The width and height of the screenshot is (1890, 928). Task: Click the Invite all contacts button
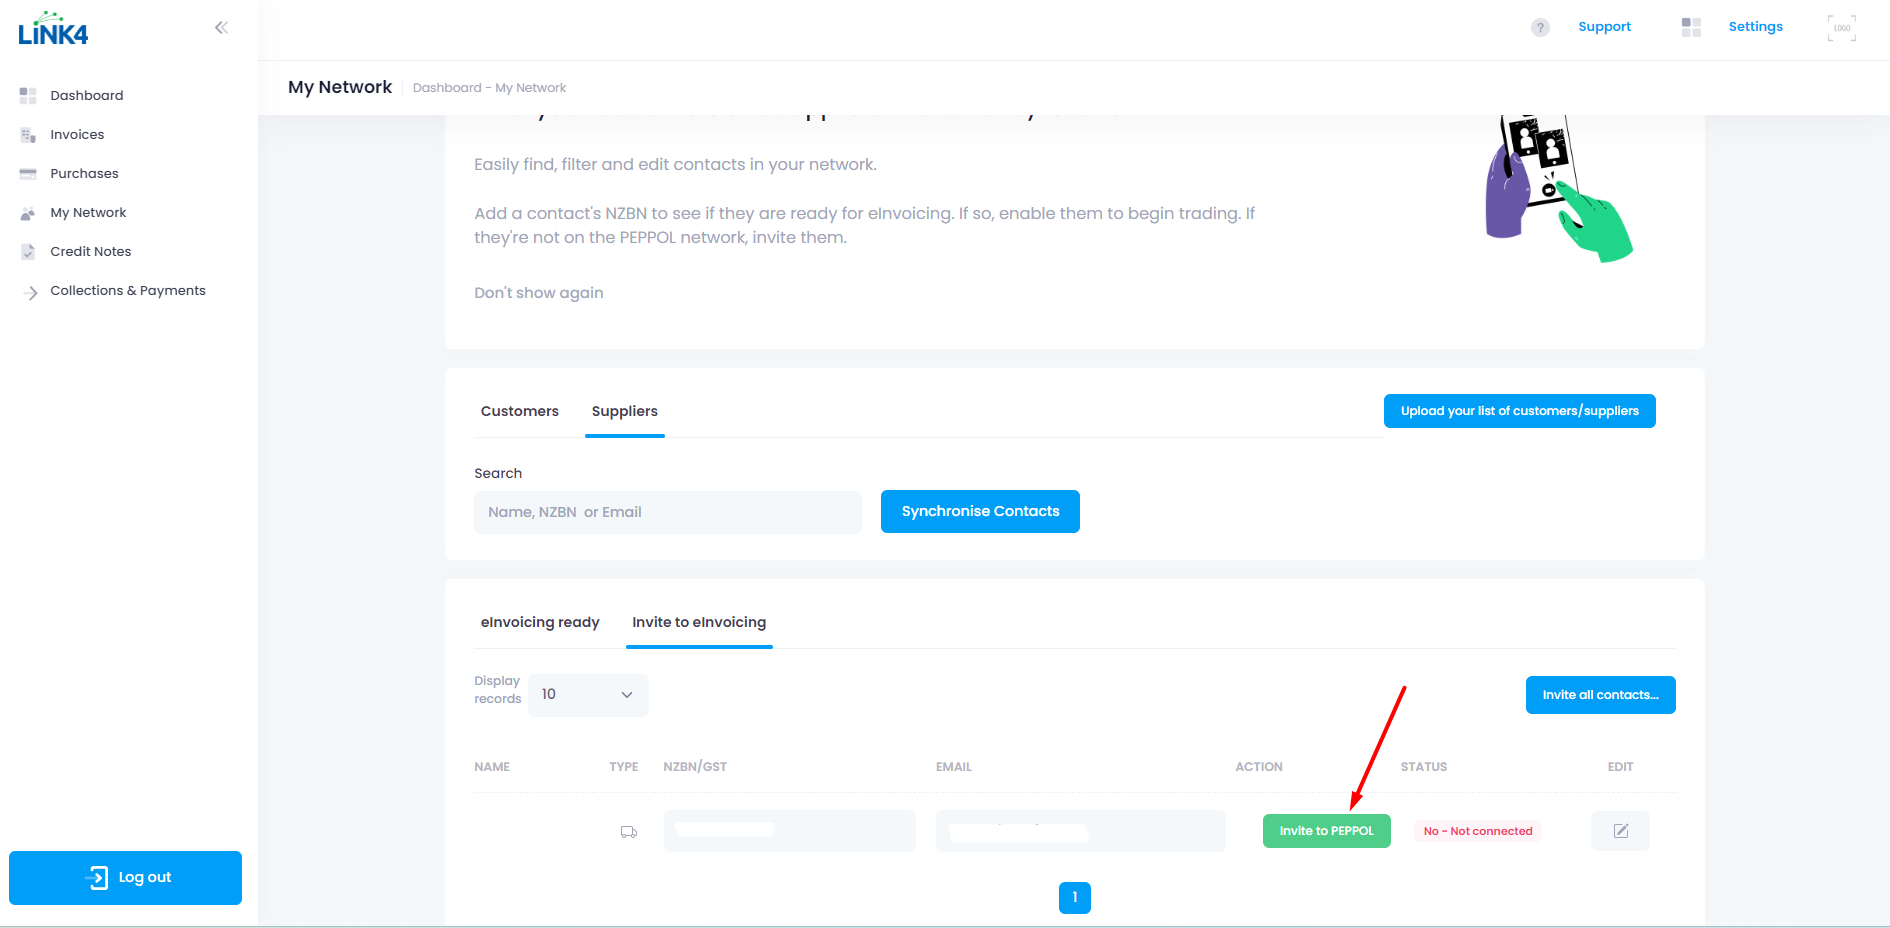1600,695
